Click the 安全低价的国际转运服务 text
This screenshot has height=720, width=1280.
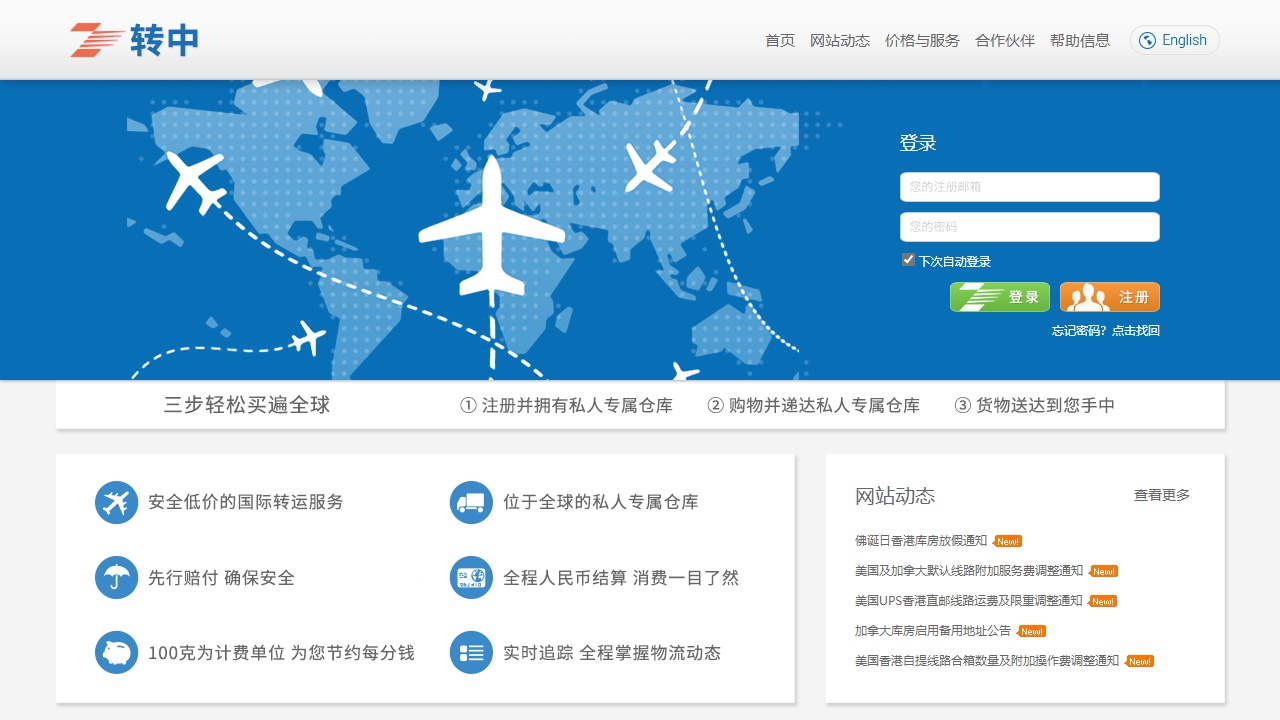(x=246, y=502)
